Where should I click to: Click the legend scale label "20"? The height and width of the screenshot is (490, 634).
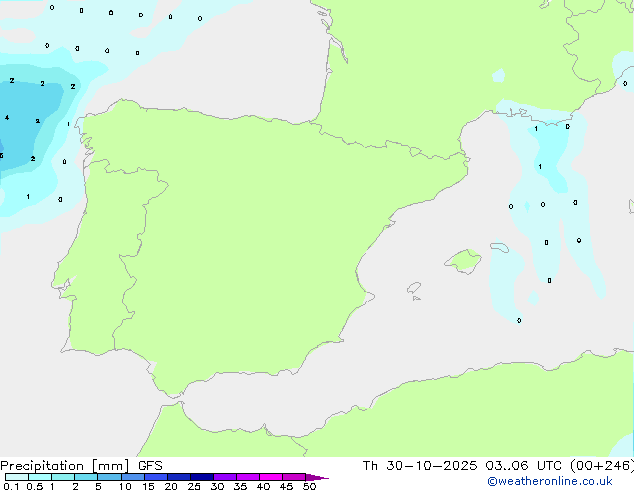[171, 486]
